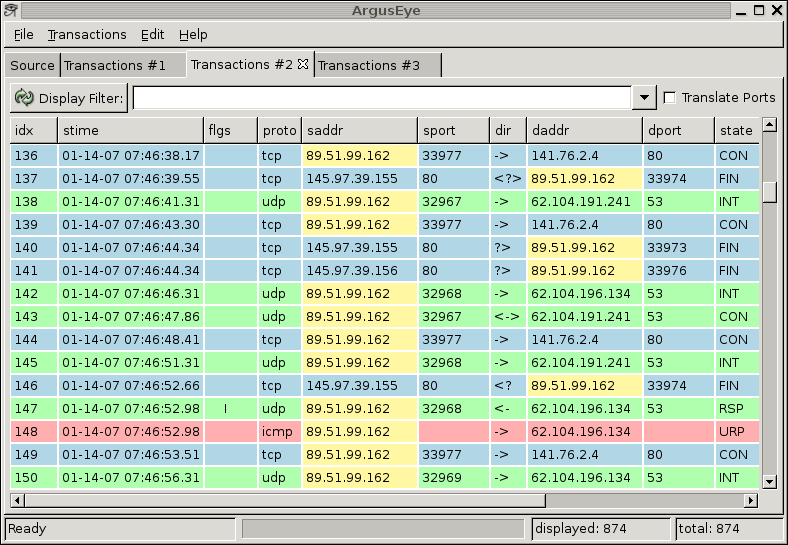Viewport: 788px width, 545px height.
Task: Open the Edit menu
Action: tap(152, 35)
